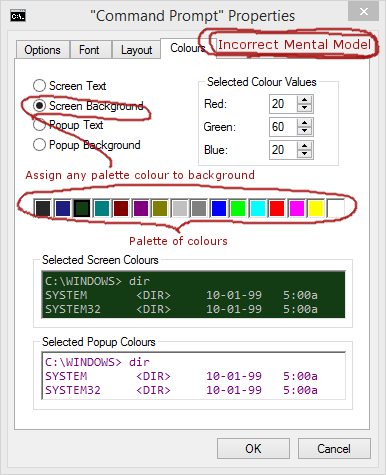This screenshot has width=386, height=475.
Task: Confirm changes with the OK button
Action: point(253,449)
